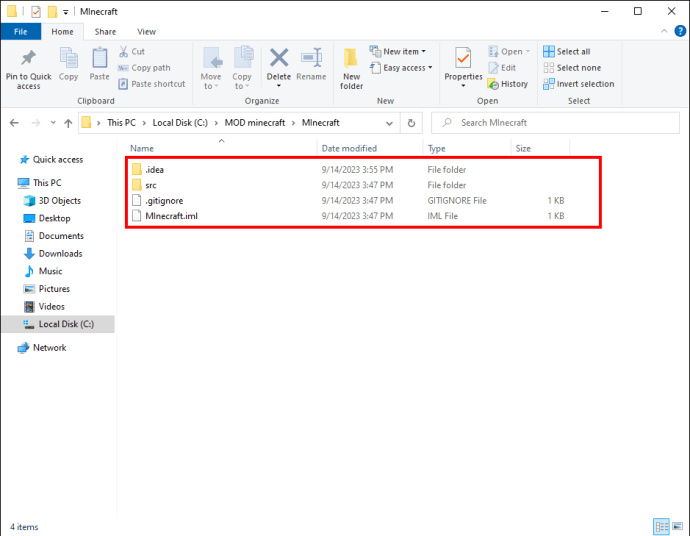This screenshot has height=536, width=690.
Task: Open New item dropdown
Action: [398, 51]
